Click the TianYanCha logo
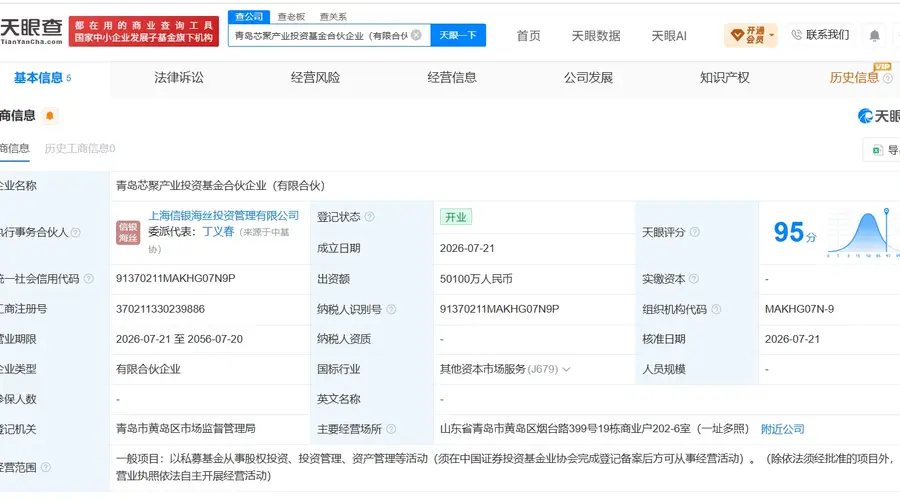The width and height of the screenshot is (900, 500). click(31, 32)
